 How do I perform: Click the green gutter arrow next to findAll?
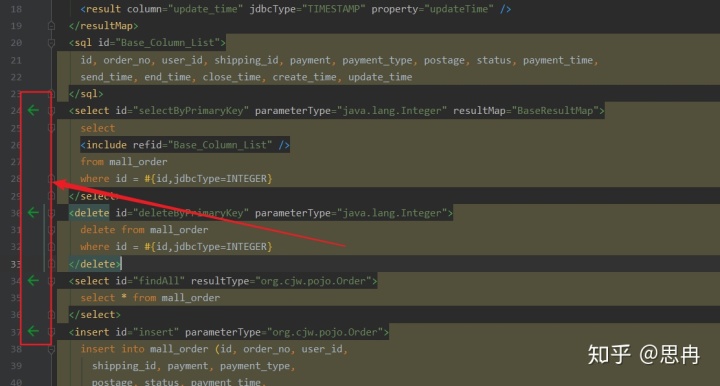(x=33, y=280)
